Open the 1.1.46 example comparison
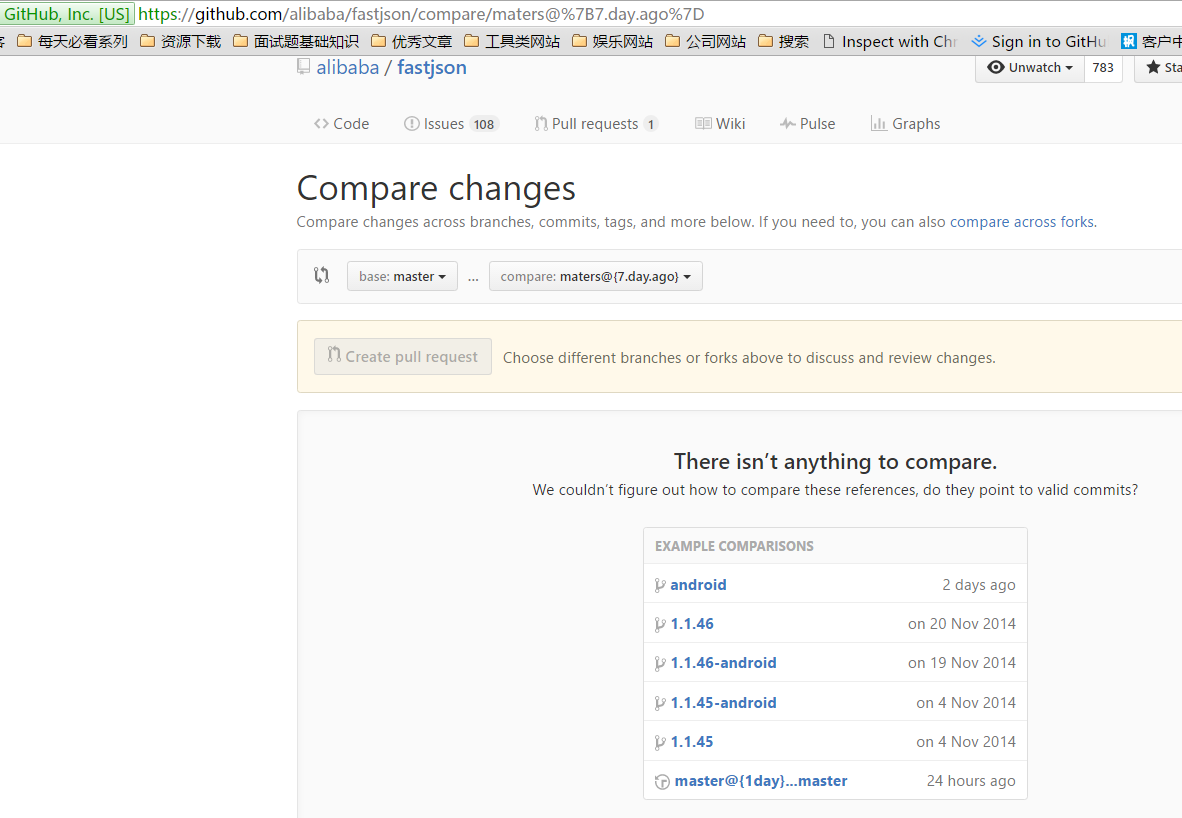The width and height of the screenshot is (1182, 818). 692,623
